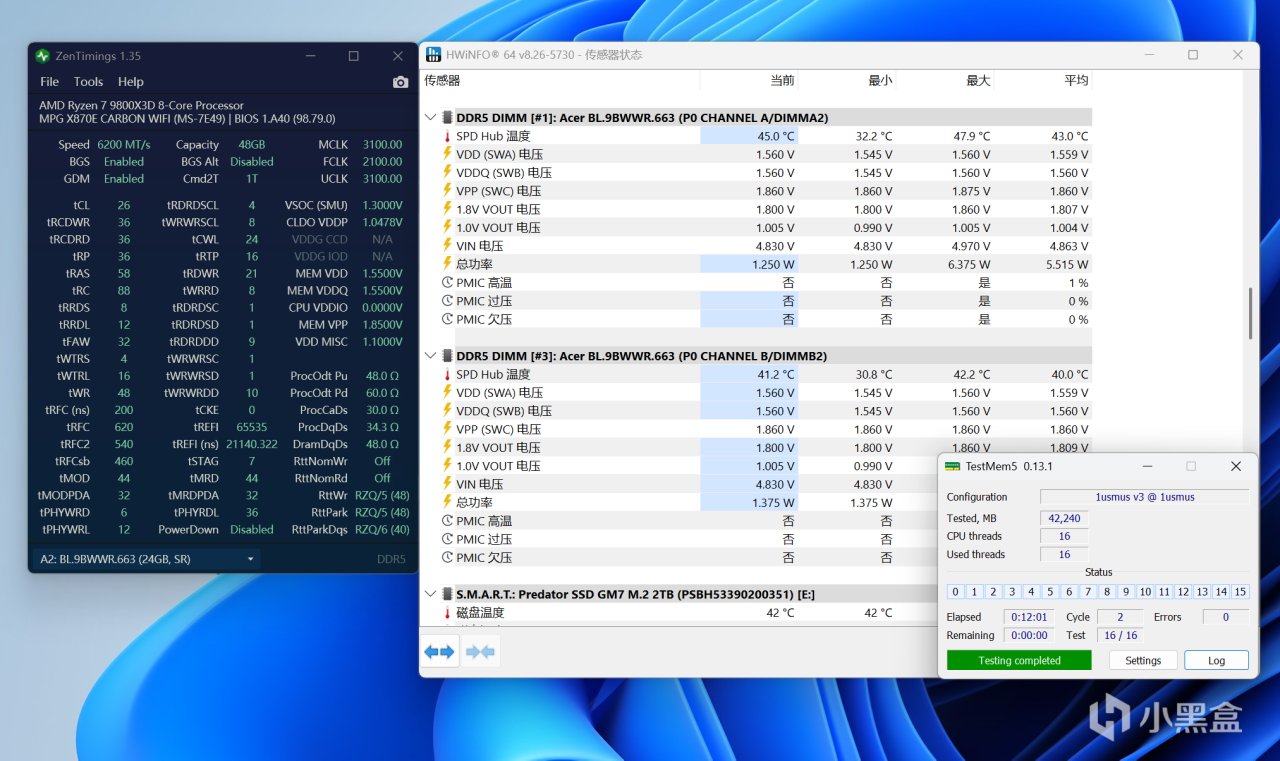Click the thermometer icon in the Predator SSD 磁盘温度 row
The height and width of the screenshot is (761, 1280).
(x=447, y=613)
